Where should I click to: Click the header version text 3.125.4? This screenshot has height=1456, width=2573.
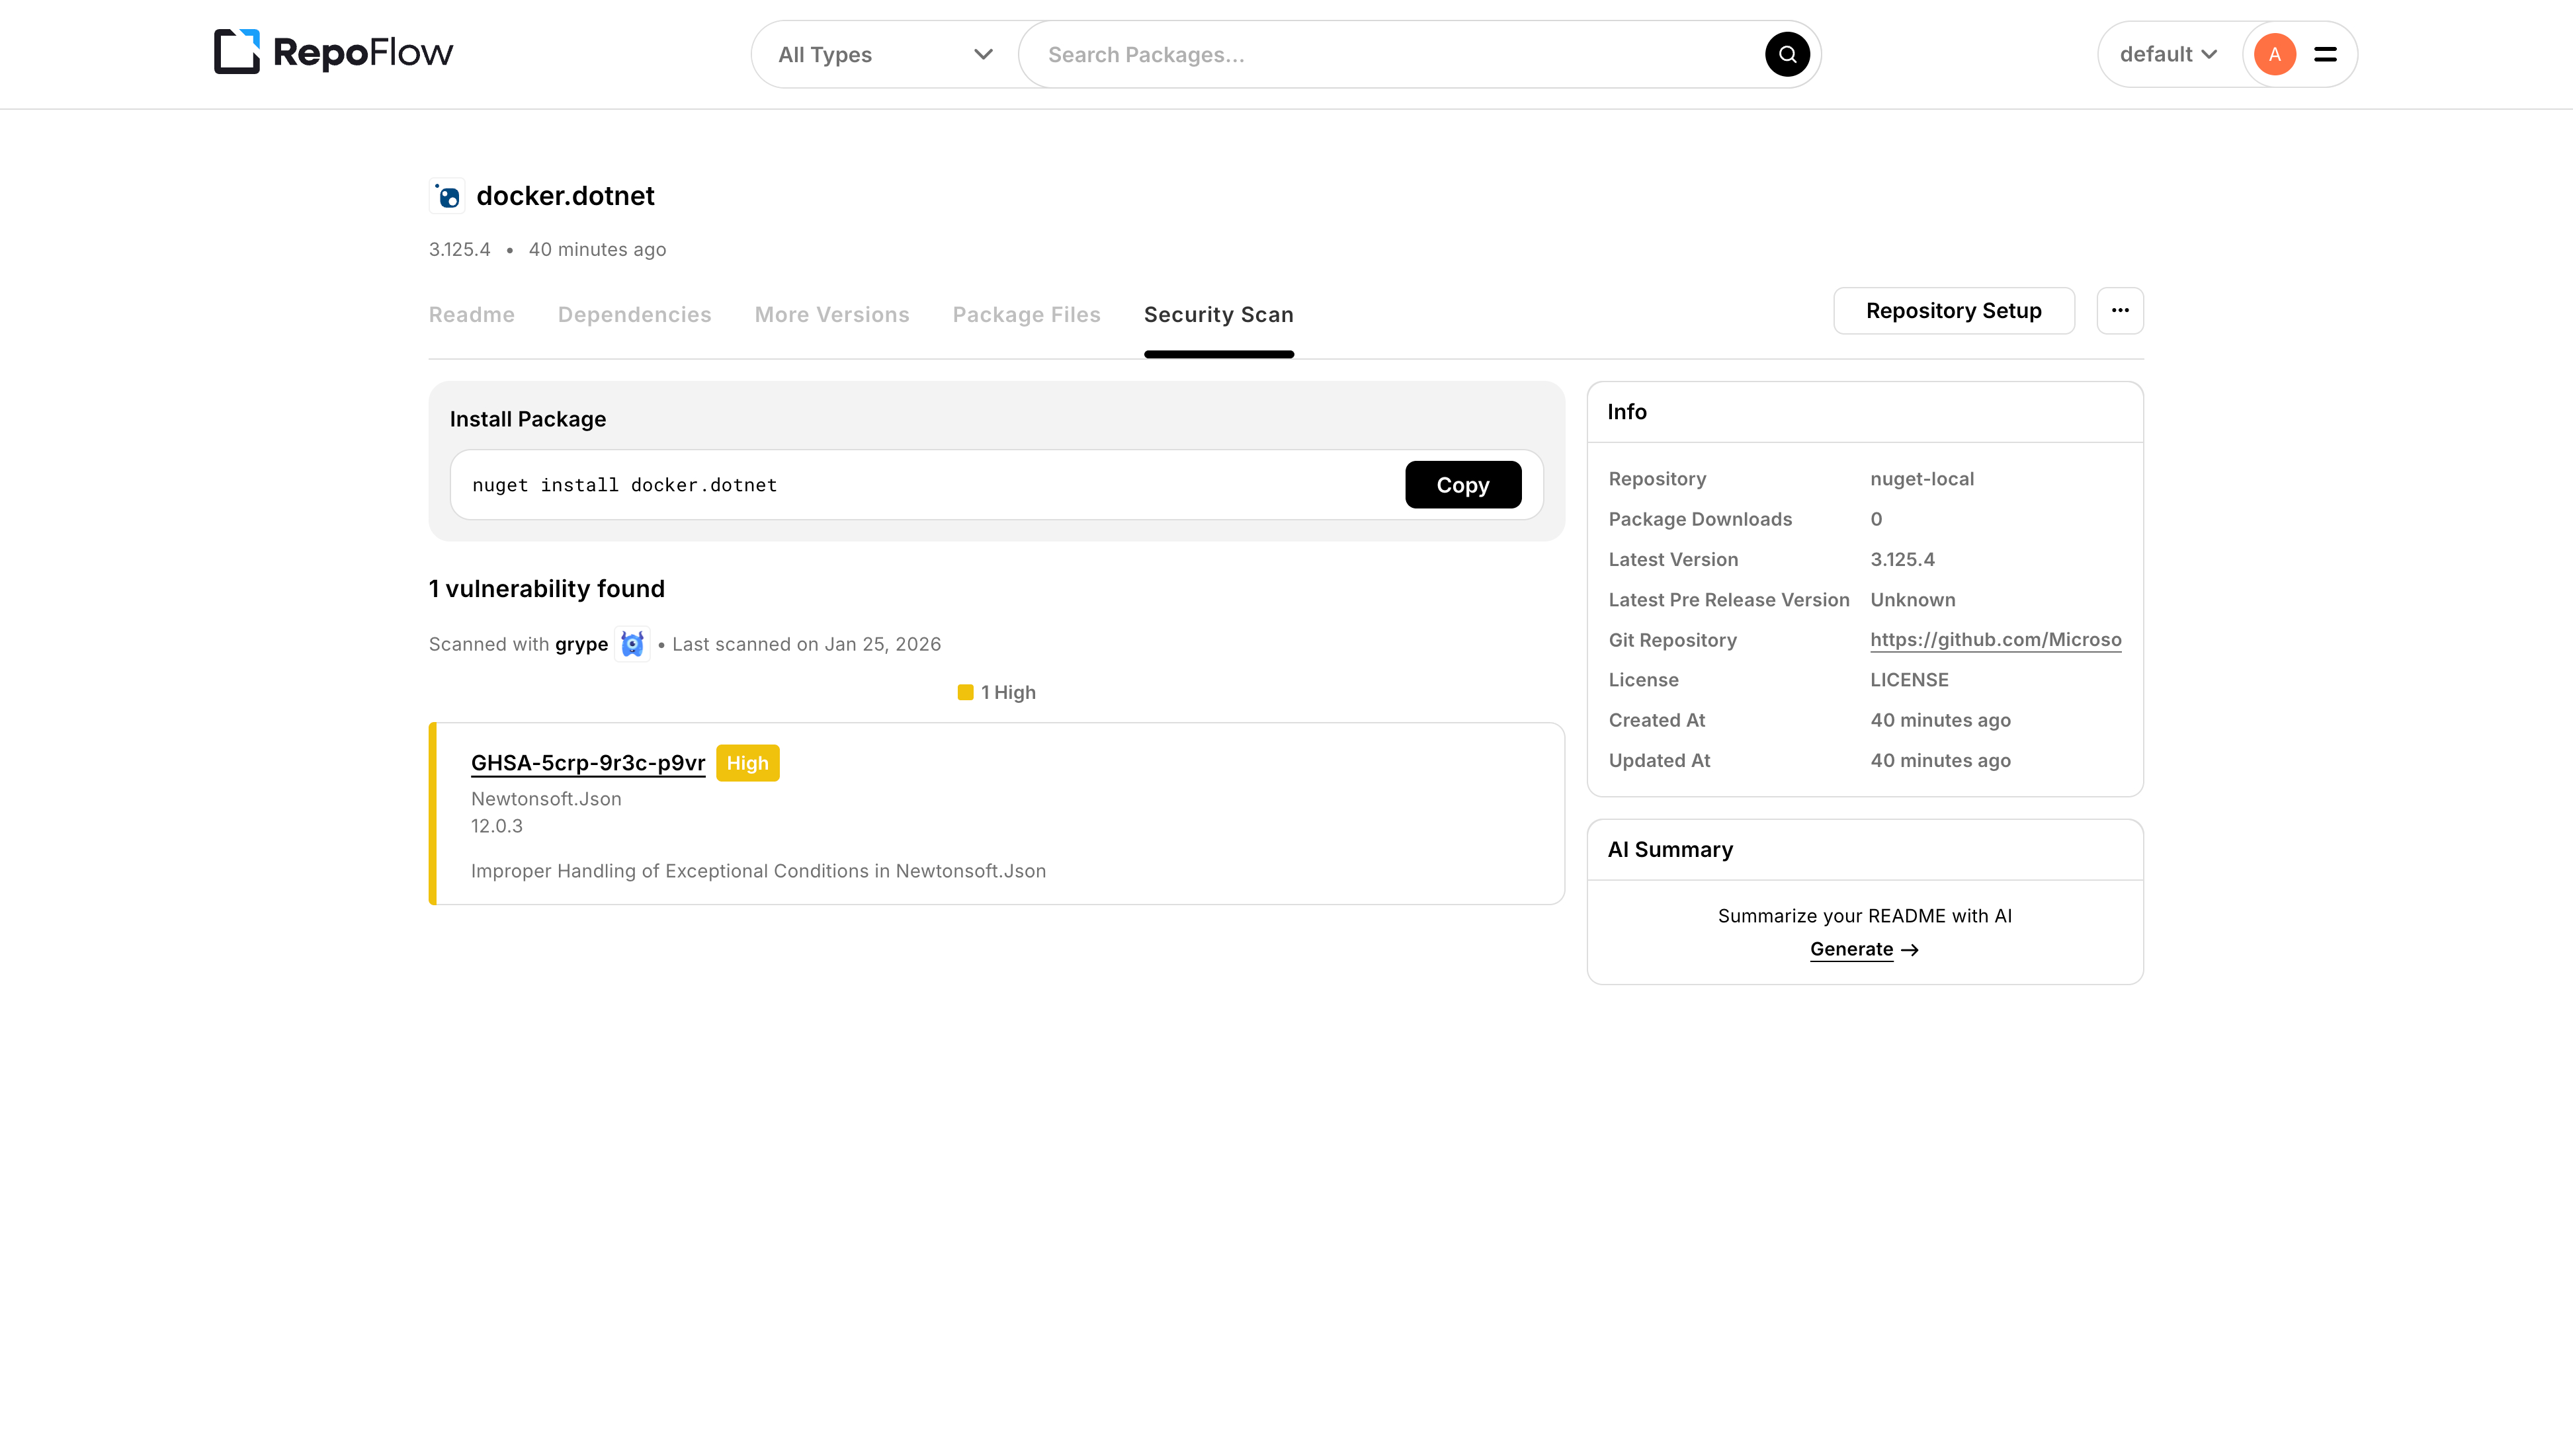pyautogui.click(x=459, y=250)
